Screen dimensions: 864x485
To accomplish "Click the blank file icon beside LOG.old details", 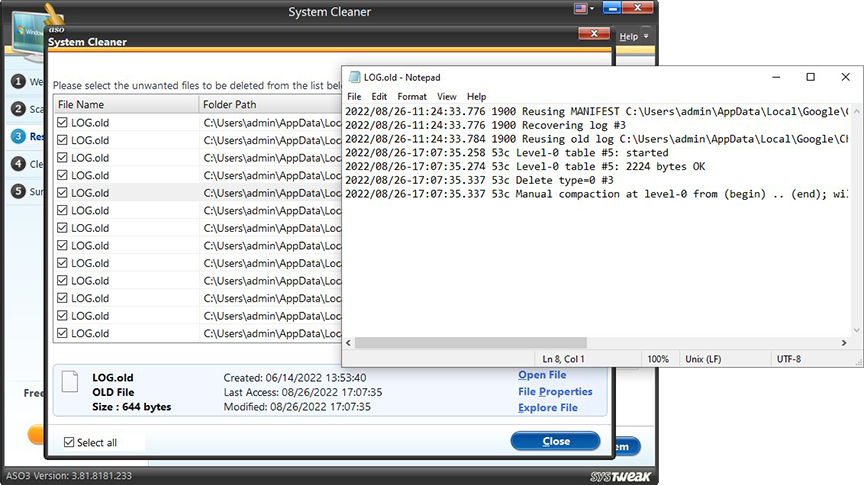I will pyautogui.click(x=70, y=381).
